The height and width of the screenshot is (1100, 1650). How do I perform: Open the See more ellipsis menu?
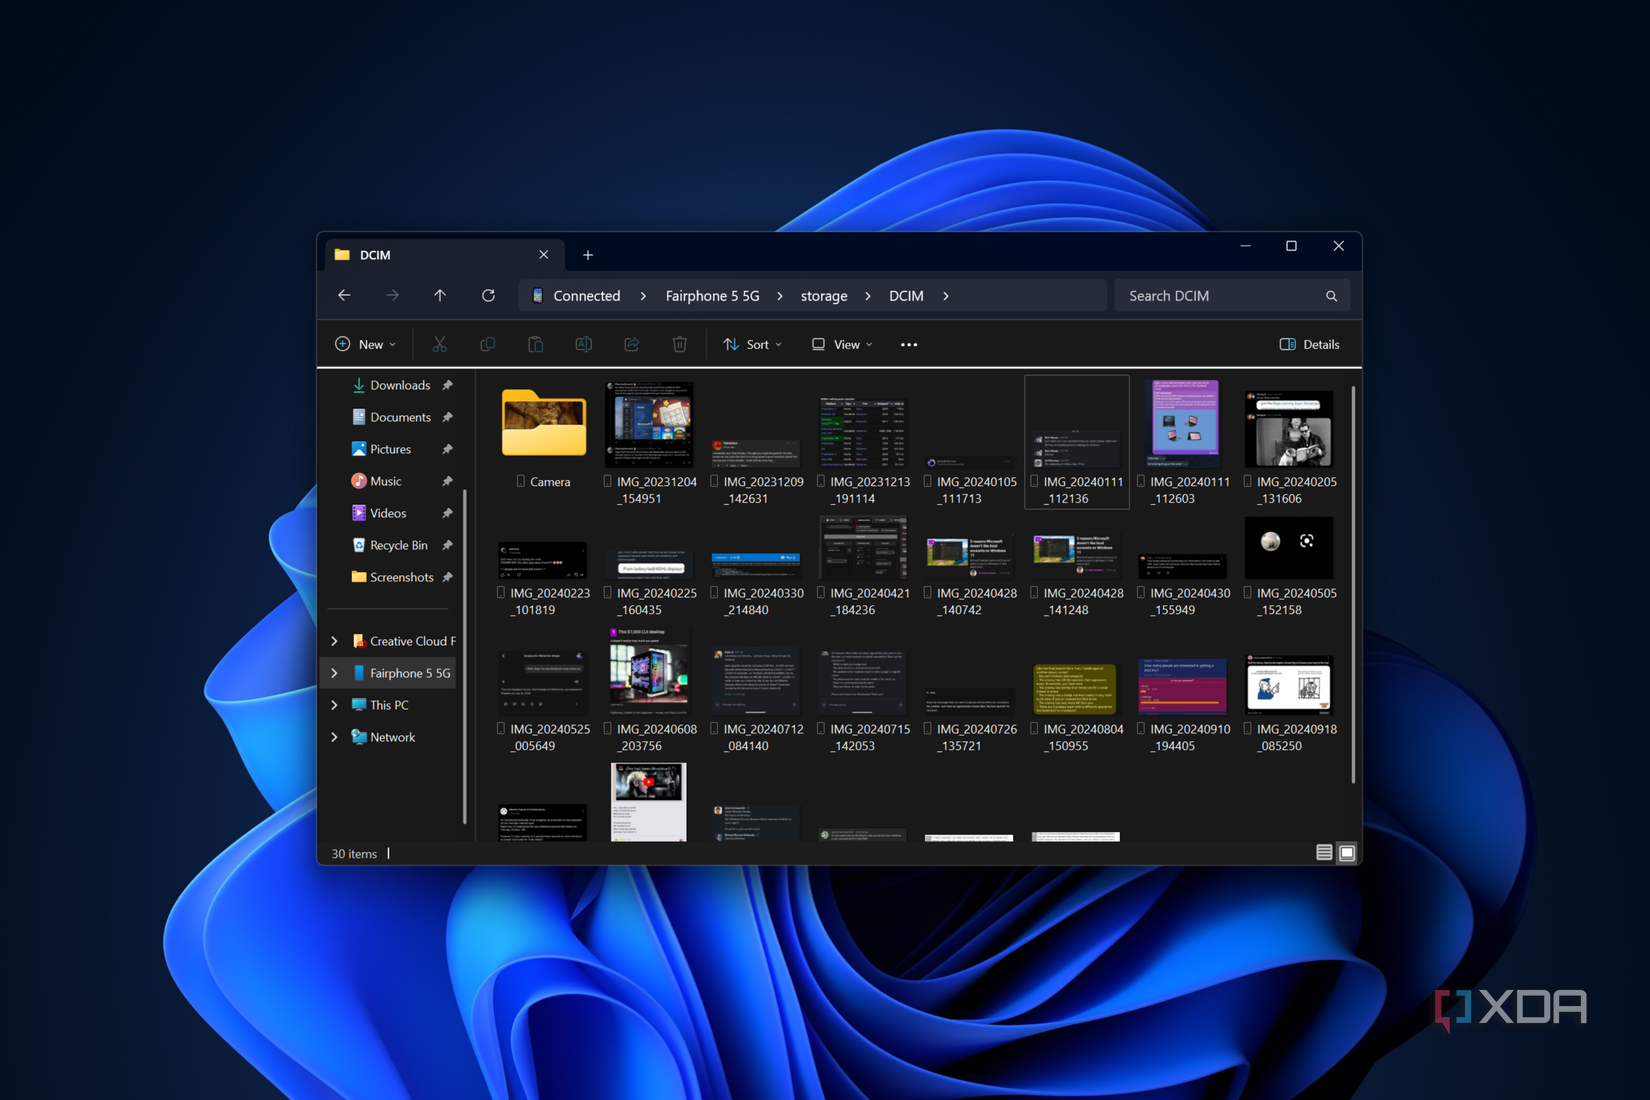pyautogui.click(x=909, y=344)
